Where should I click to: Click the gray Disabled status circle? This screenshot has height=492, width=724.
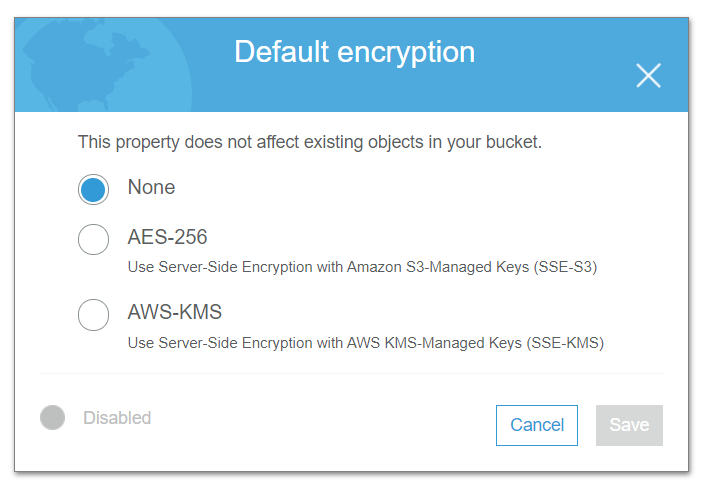click(53, 418)
